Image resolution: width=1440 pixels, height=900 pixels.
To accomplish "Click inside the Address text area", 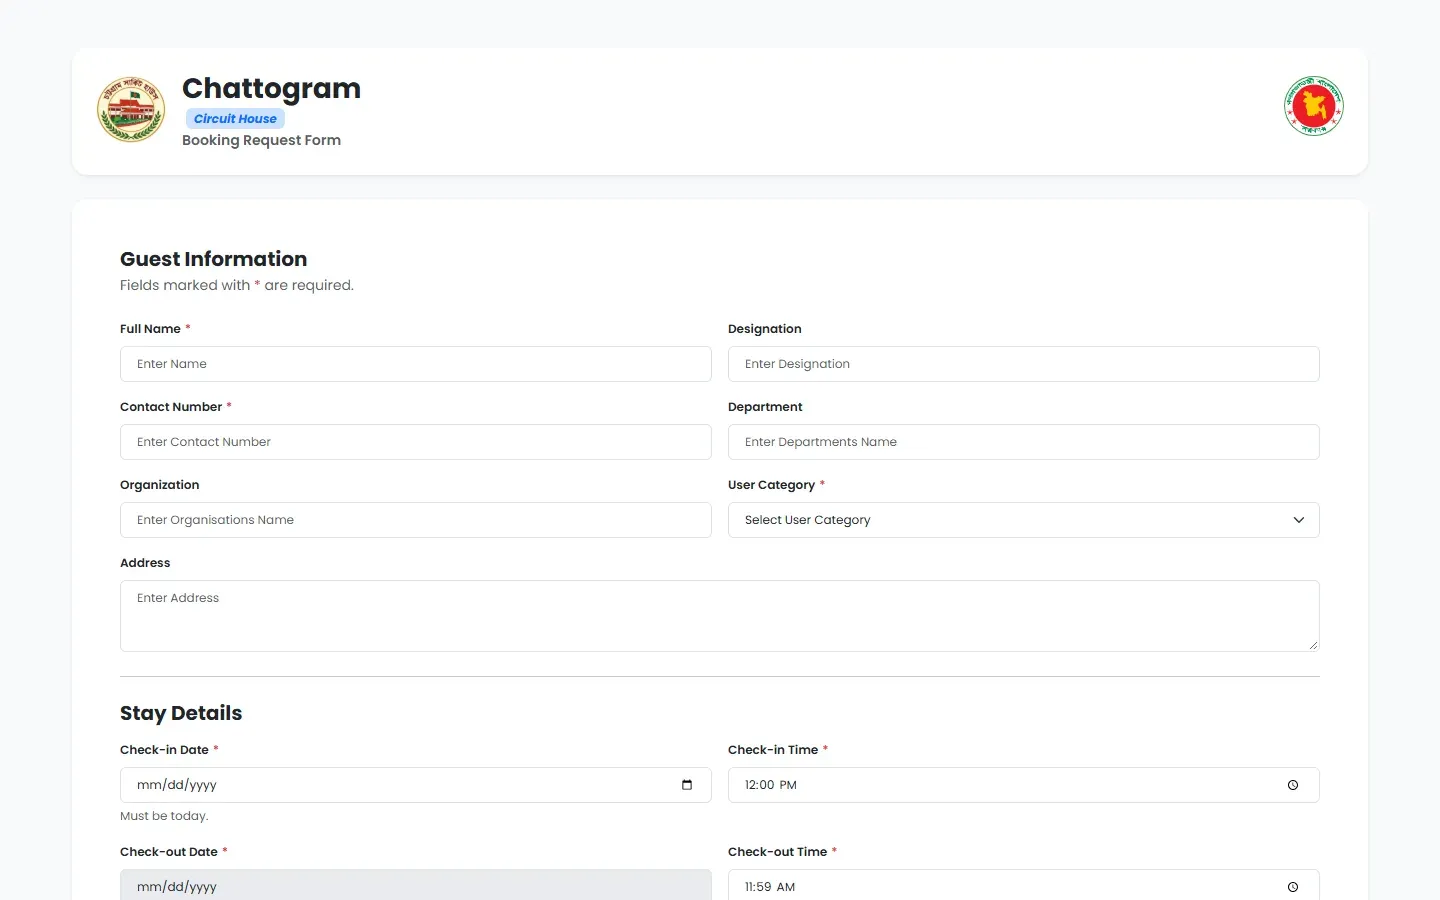I will click(719, 616).
